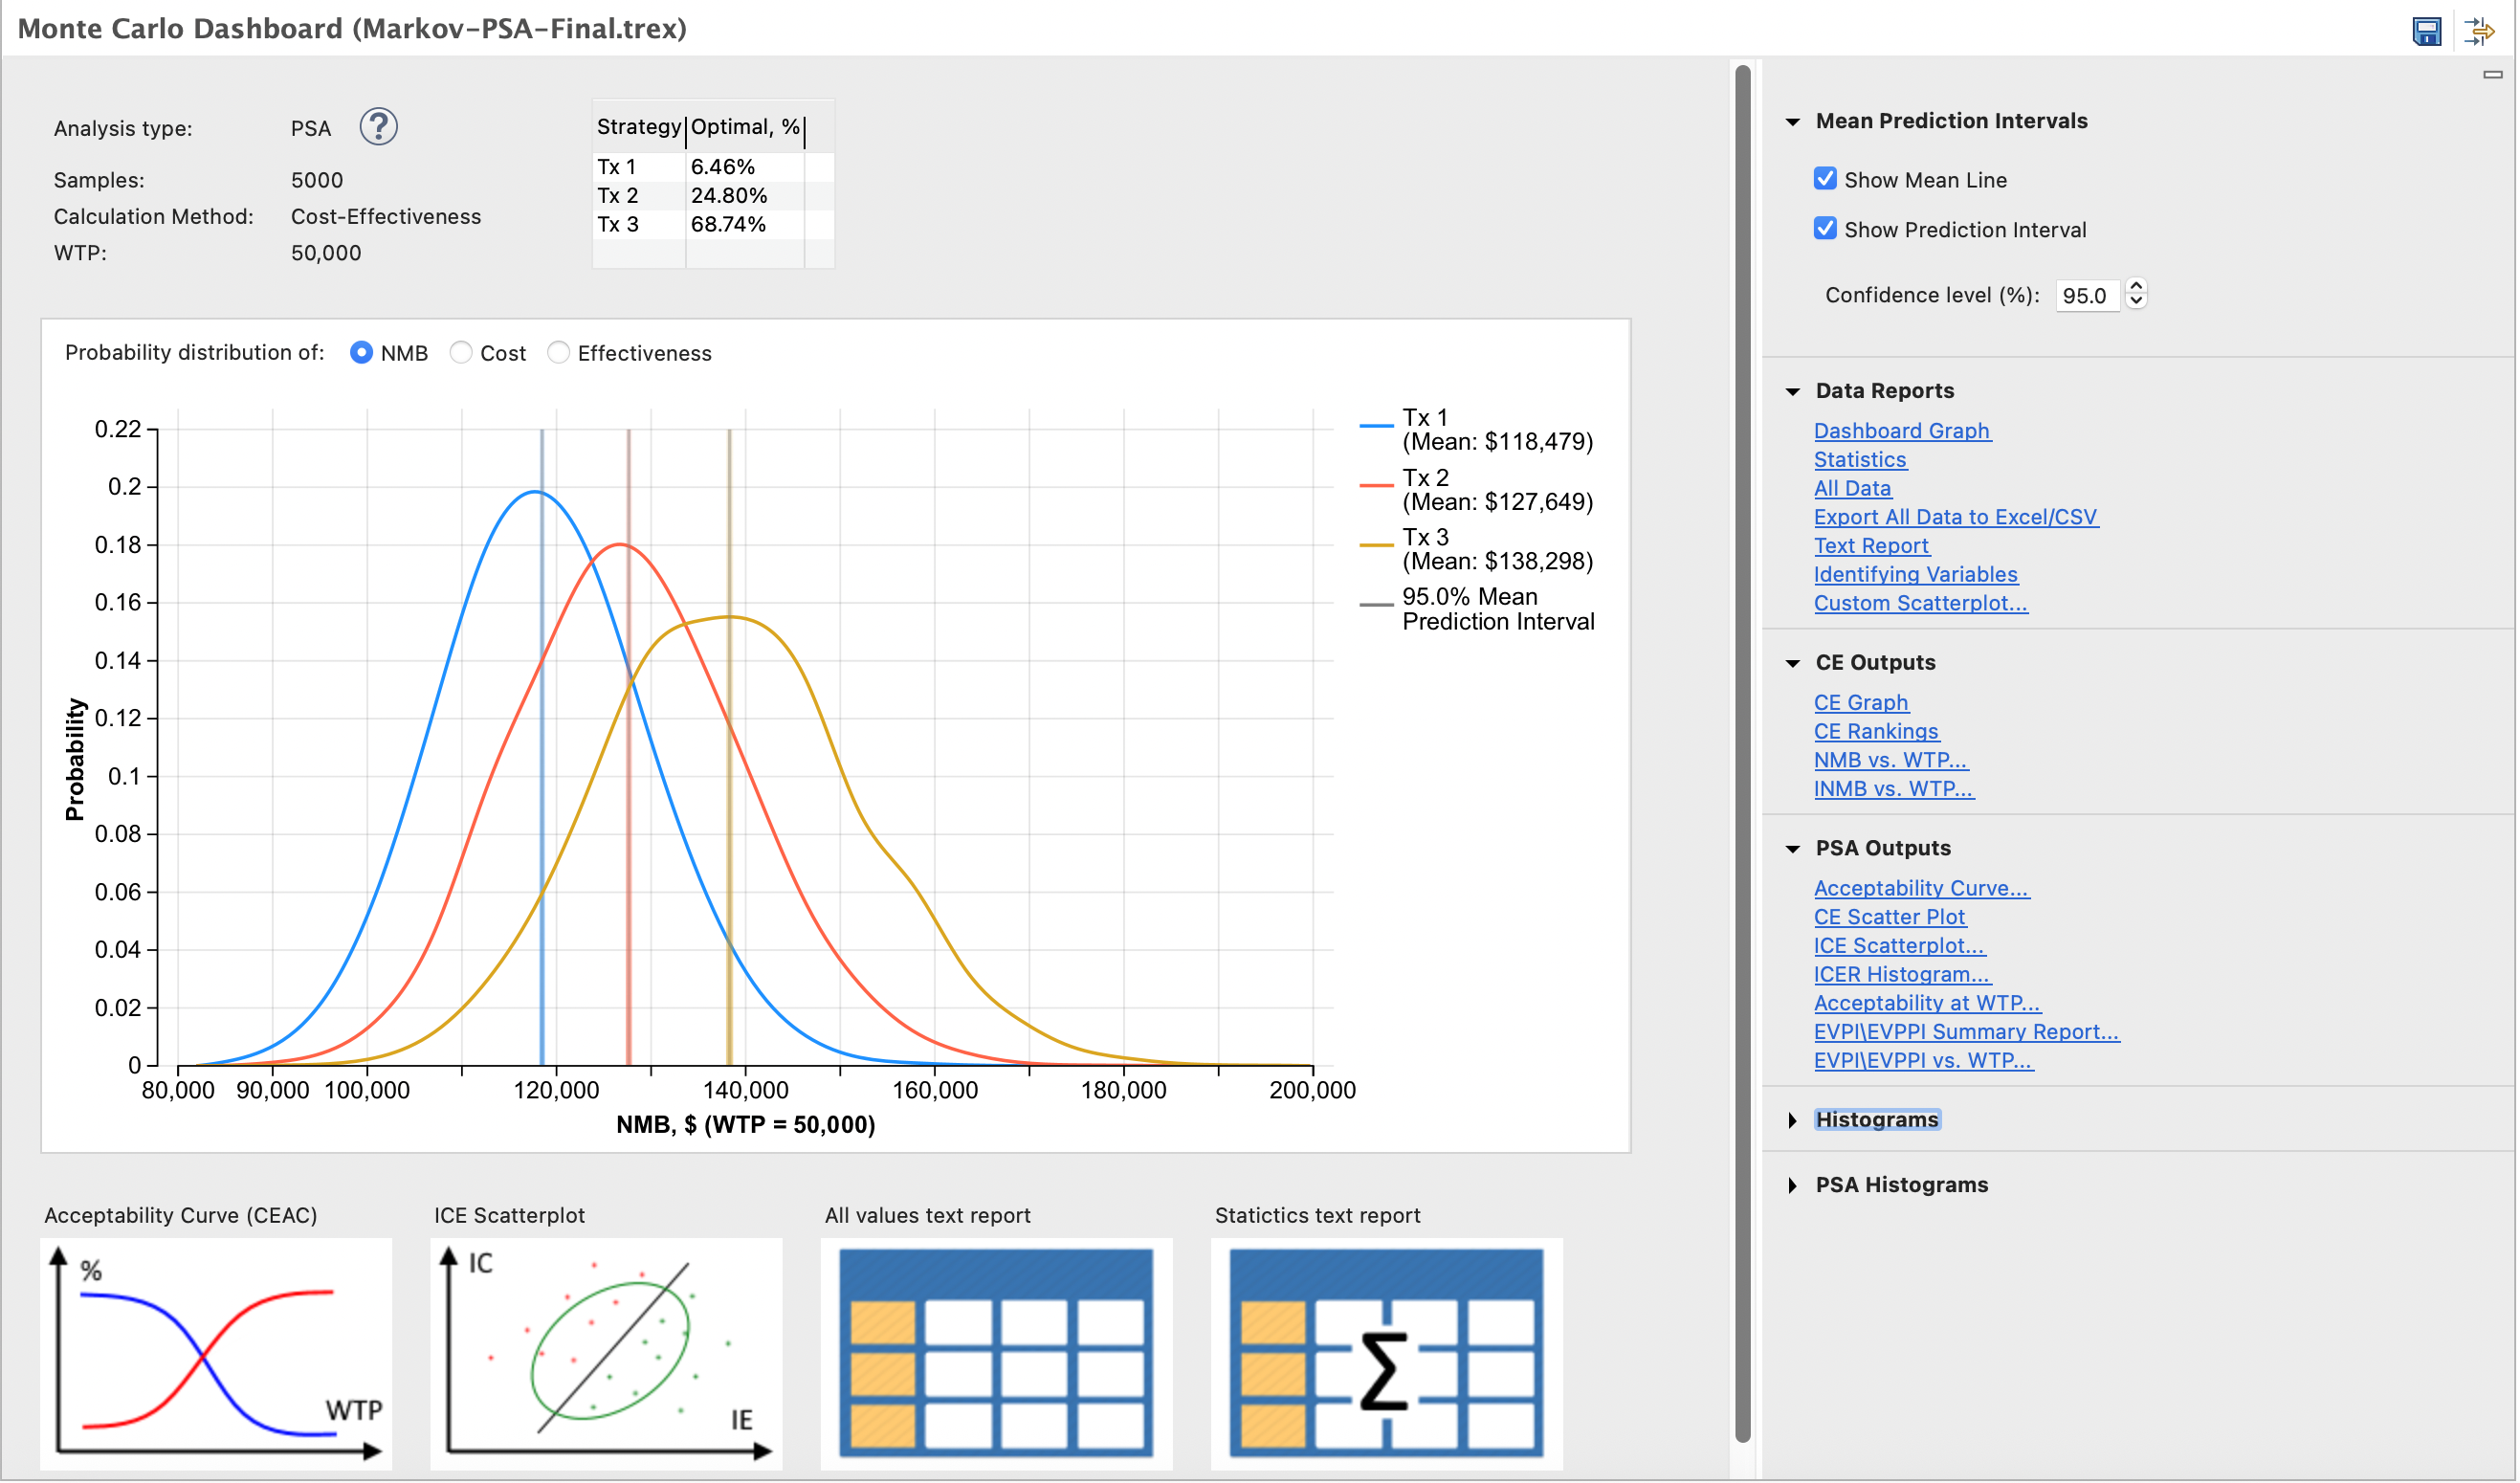Viewport: 2520px width, 1483px height.
Task: Open the Acceptability Curve (CEAC) thumbnail
Action: [216, 1354]
